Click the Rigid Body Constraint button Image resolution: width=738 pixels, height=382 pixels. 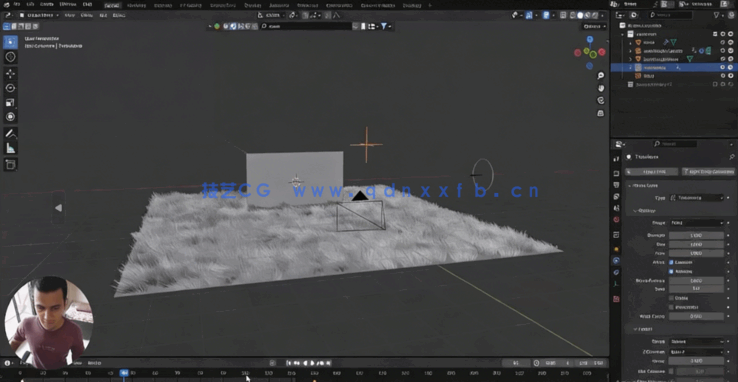pos(708,172)
